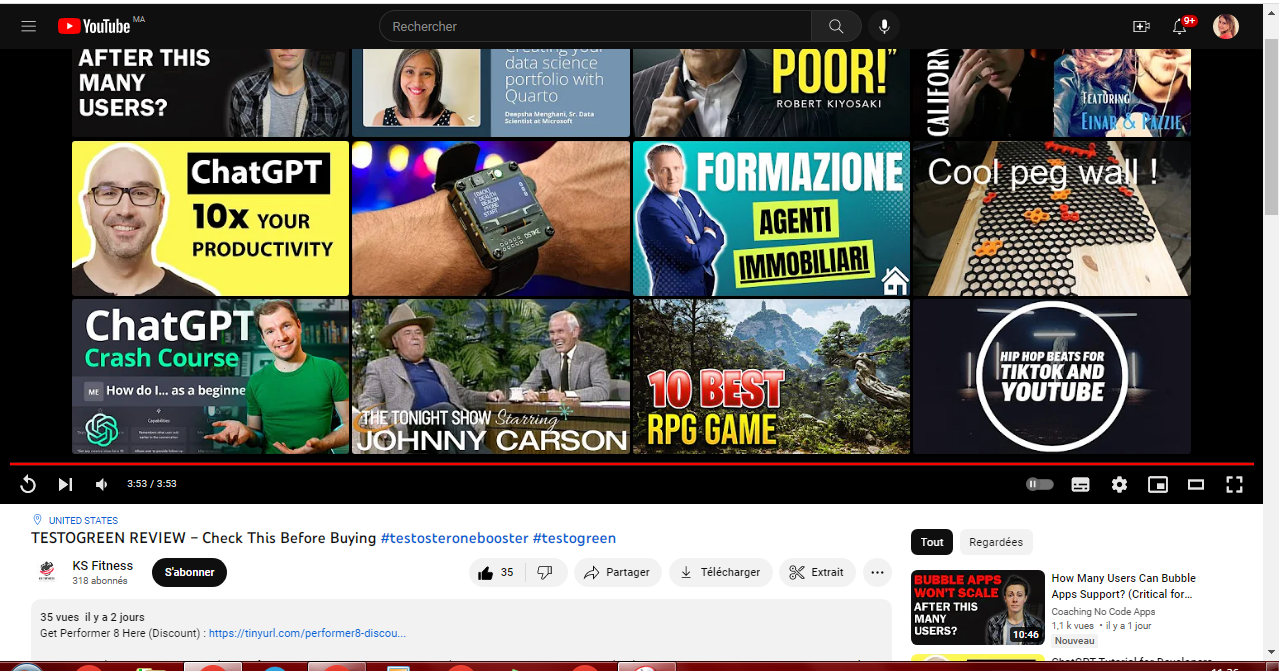This screenshot has width=1279, height=671.
Task: Open the tinyurl performer8 discount link
Action: 307,633
